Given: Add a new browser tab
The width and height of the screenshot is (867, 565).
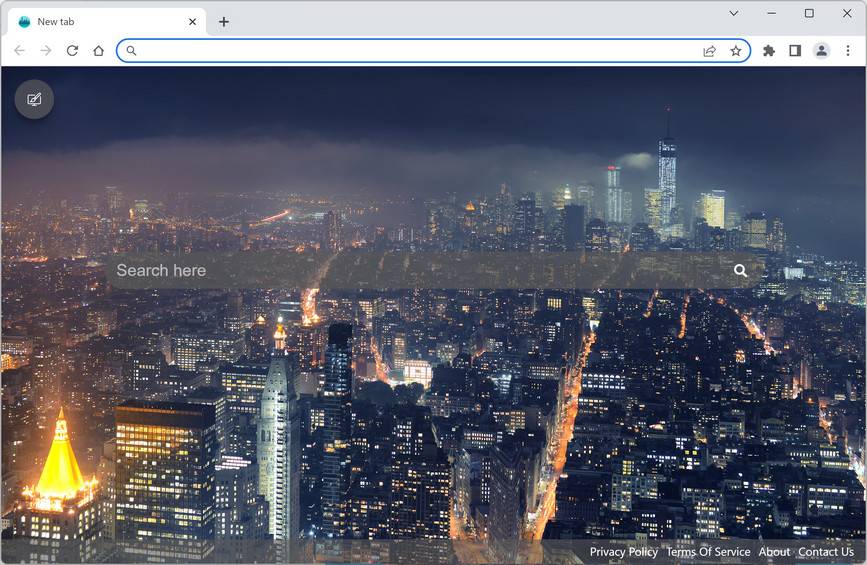Looking at the screenshot, I should [223, 22].
